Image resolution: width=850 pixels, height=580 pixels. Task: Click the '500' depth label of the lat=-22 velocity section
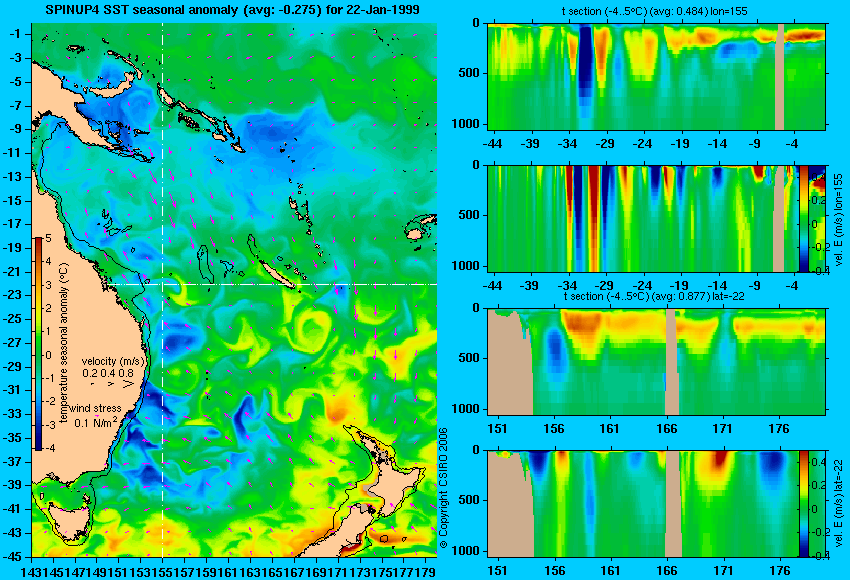469,500
